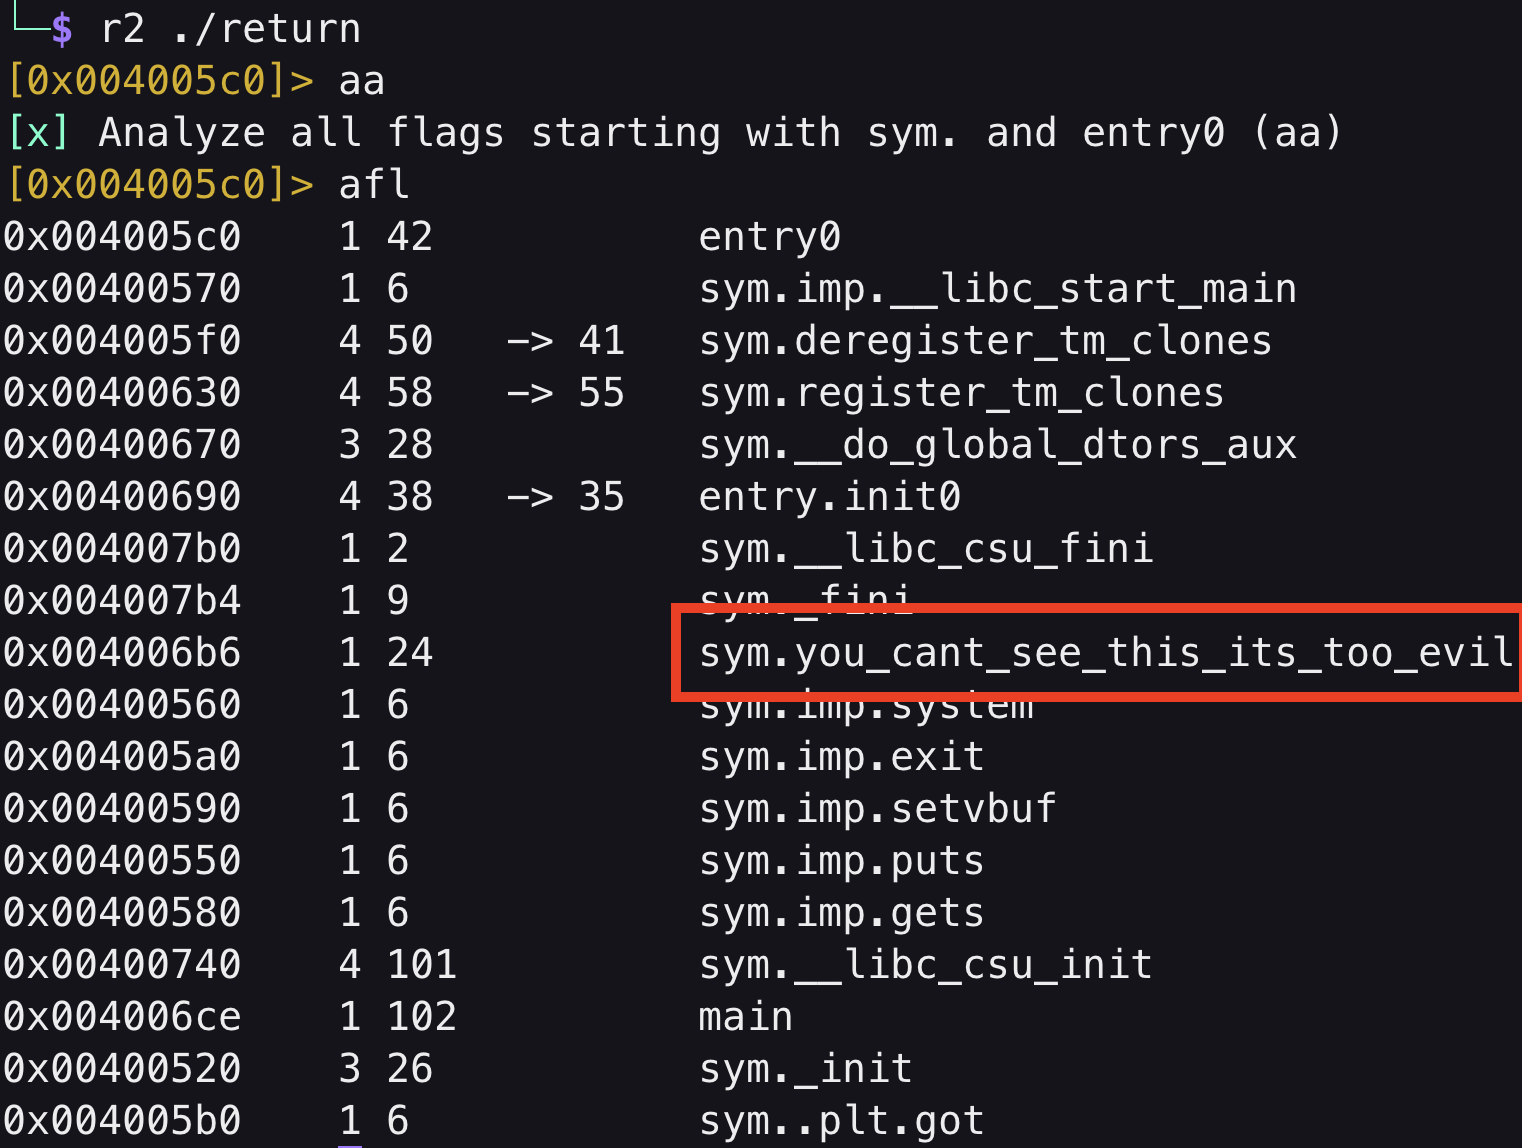Click the sym..plt.got entry
The width and height of the screenshot is (1522, 1148).
tap(841, 1121)
